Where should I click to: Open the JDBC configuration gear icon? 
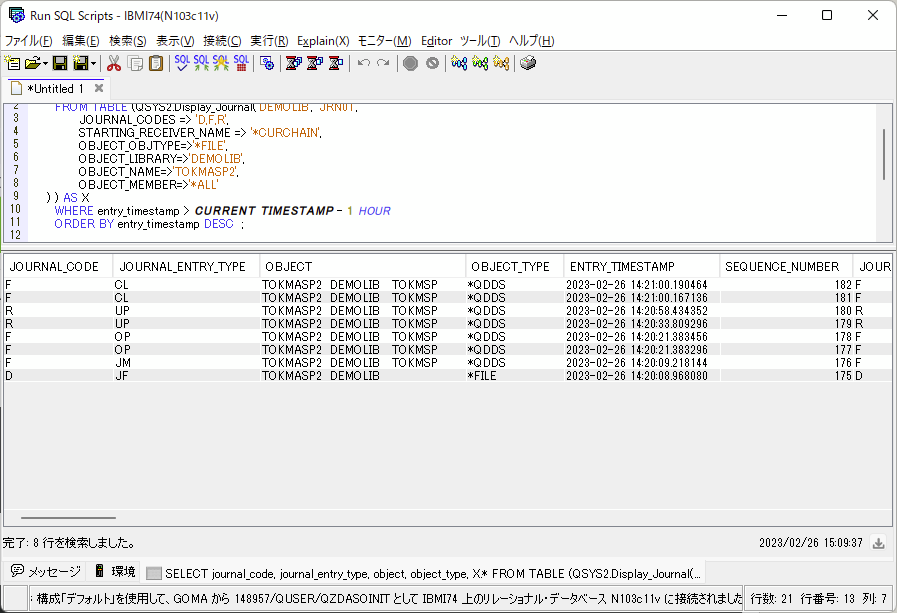click(266, 63)
